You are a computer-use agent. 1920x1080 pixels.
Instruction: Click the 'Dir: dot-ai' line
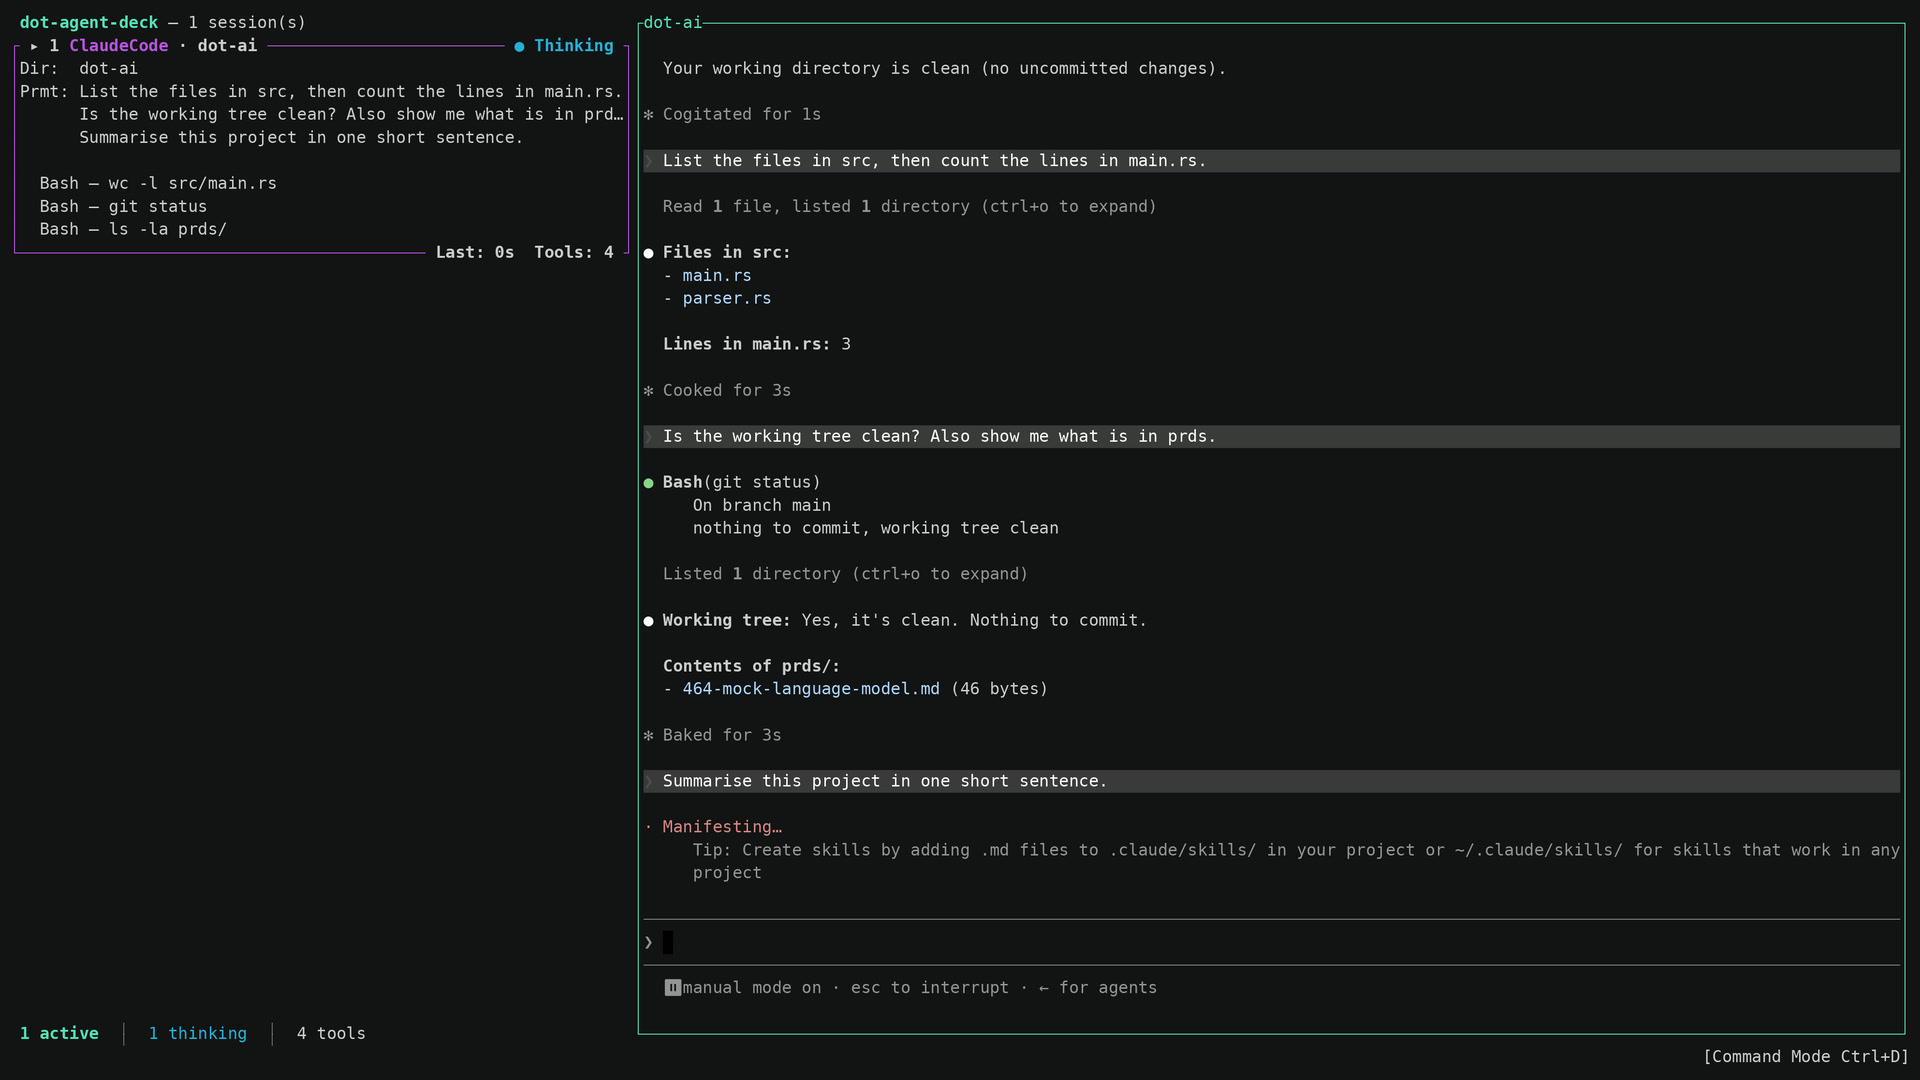coord(79,69)
